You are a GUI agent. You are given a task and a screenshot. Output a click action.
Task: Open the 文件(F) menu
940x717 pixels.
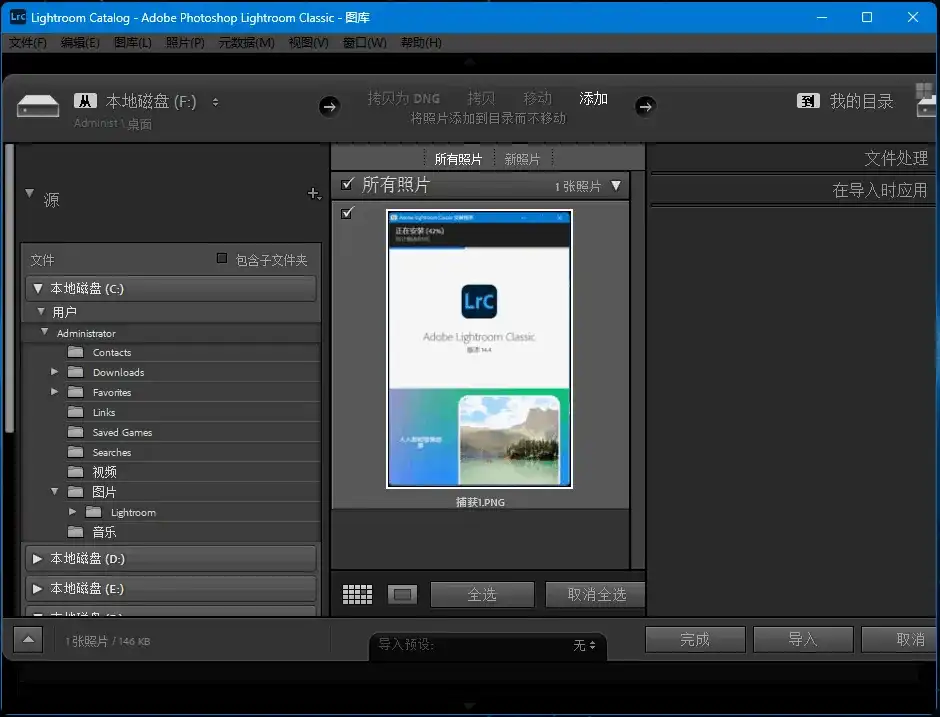(x=28, y=43)
